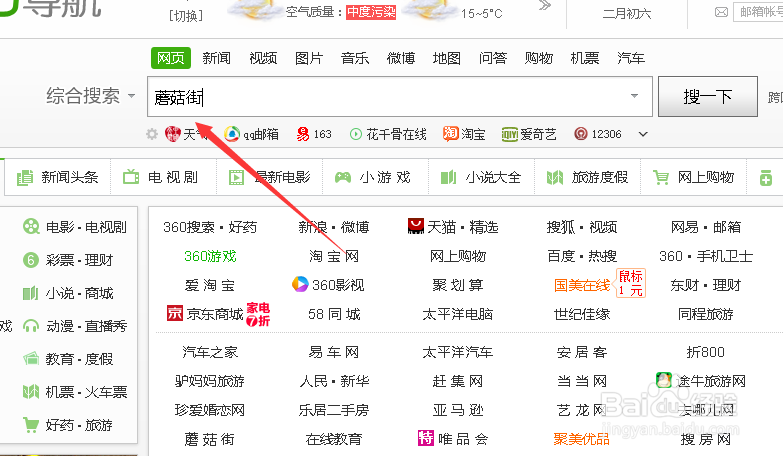Open the 淘宝网 site link
783x456 pixels.
334,256
